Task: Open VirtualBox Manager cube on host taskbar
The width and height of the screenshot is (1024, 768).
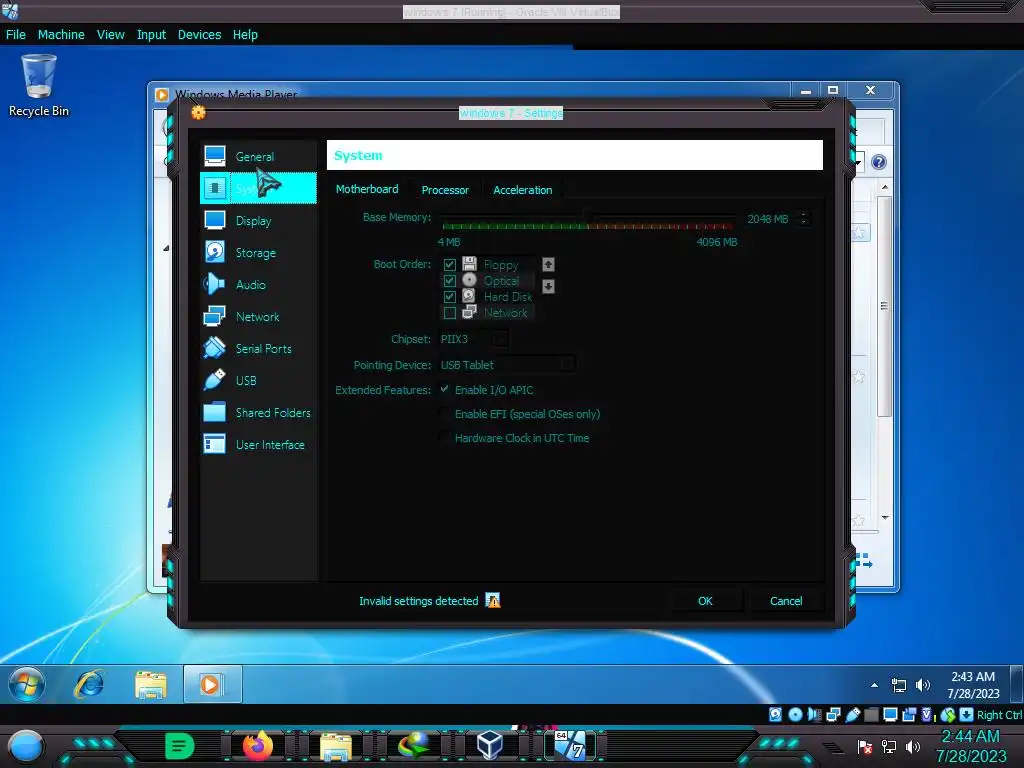Action: [x=489, y=745]
